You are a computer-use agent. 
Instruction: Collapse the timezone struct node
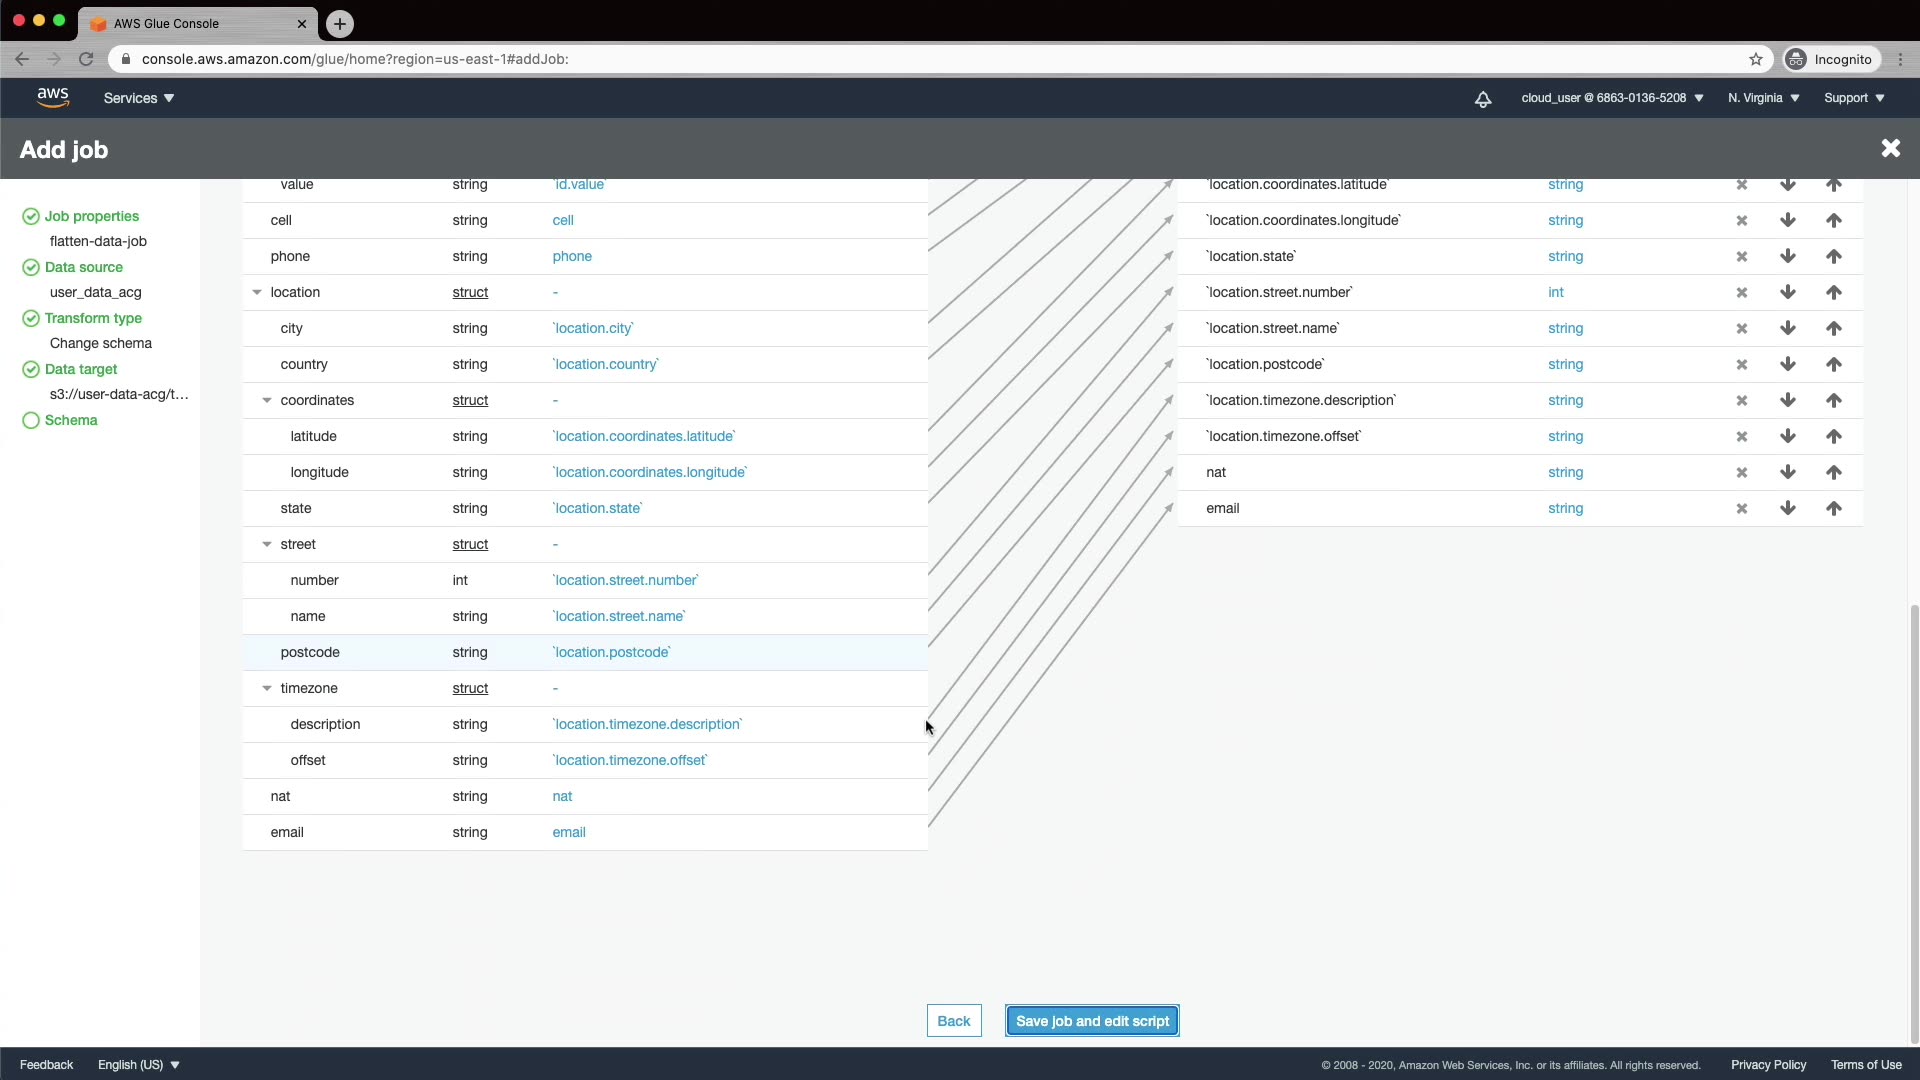tap(267, 688)
